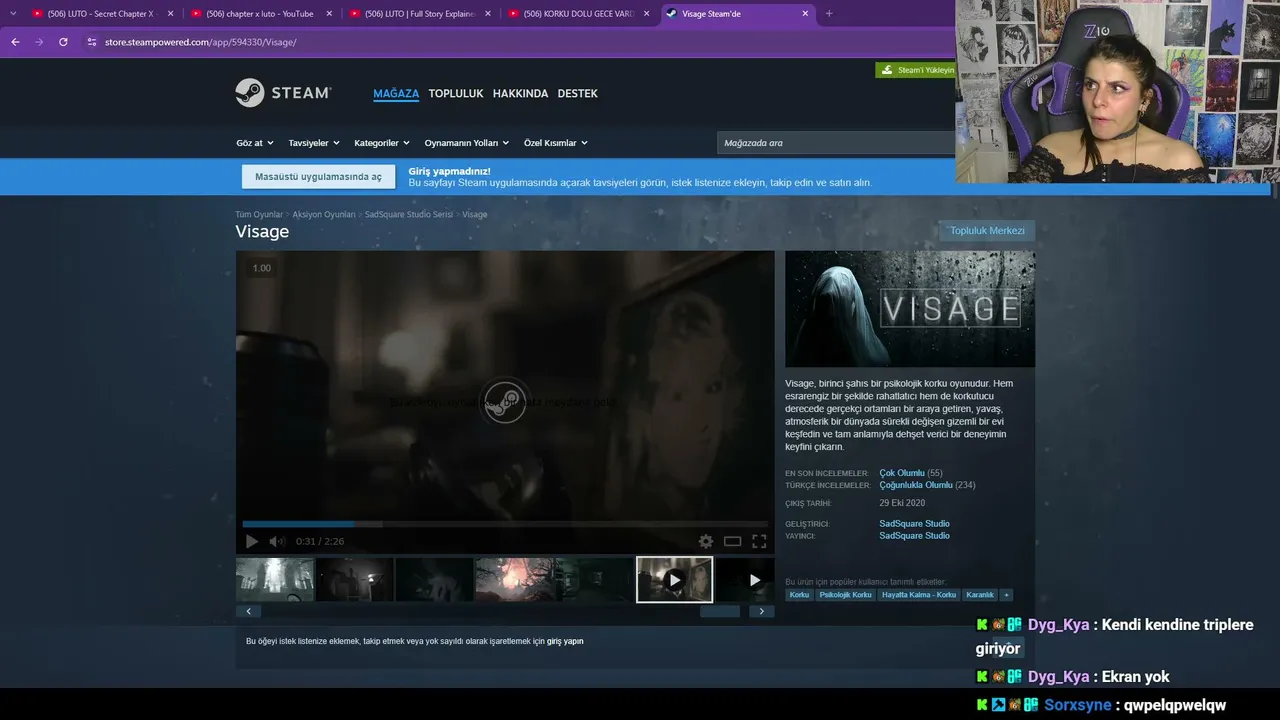Click the browser address bar URL
The image size is (1280, 720).
[x=201, y=42]
